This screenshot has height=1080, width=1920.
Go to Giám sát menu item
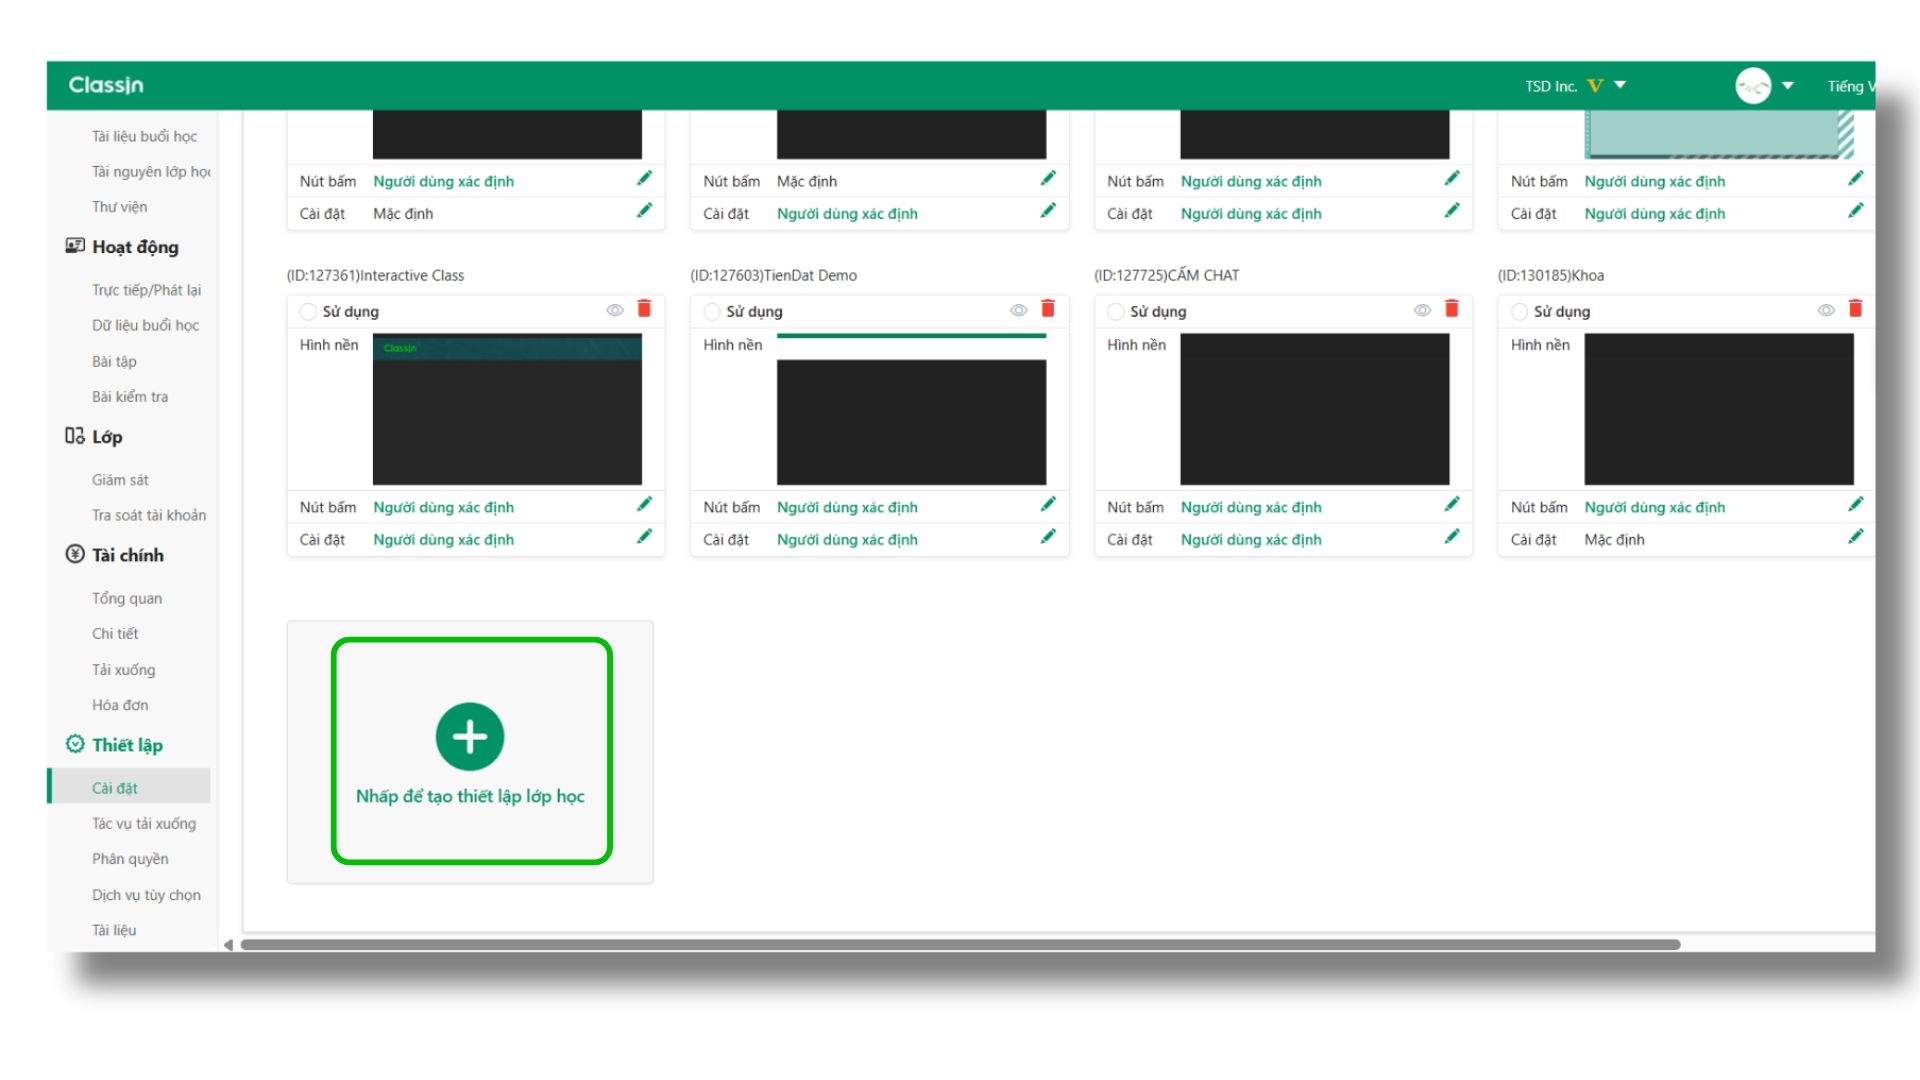(x=120, y=480)
